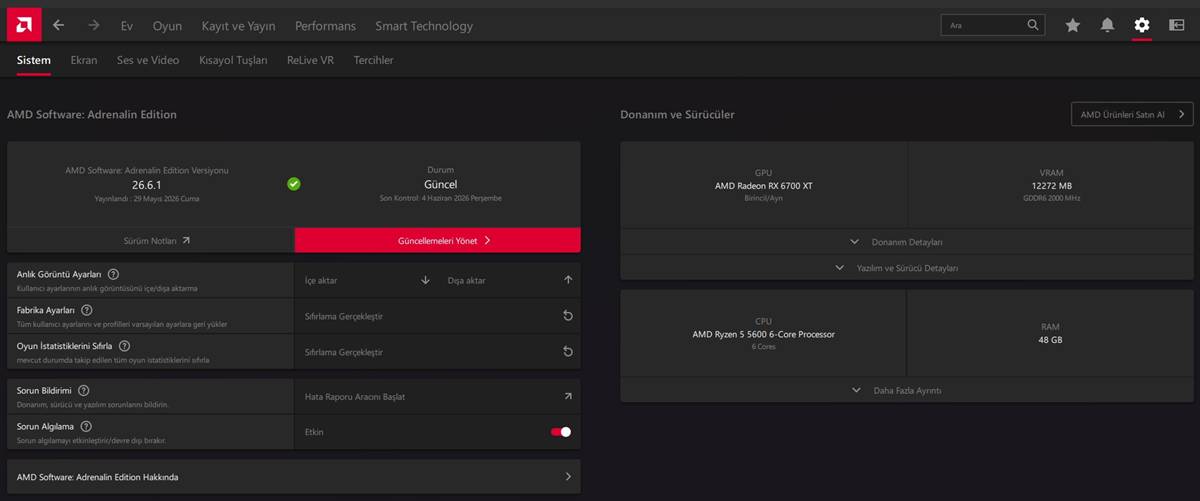The height and width of the screenshot is (501, 1200).
Task: Select the Sistem tab
Action: click(x=33, y=60)
